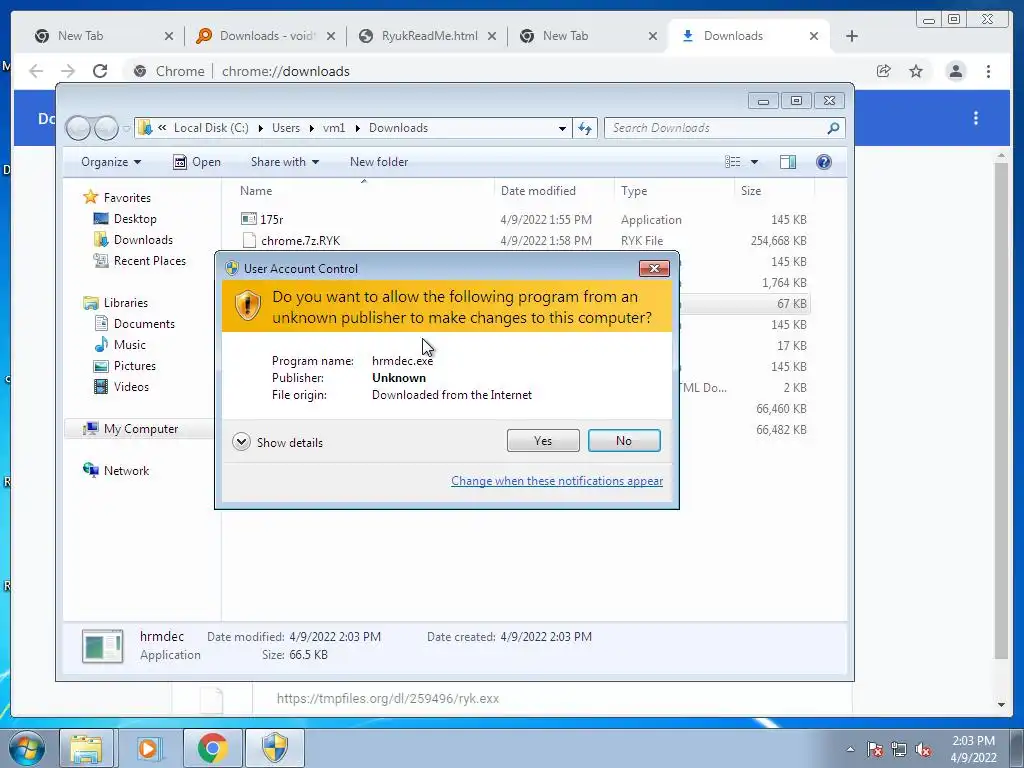
Task: Select Users in the address breadcrumb
Action: coord(286,128)
